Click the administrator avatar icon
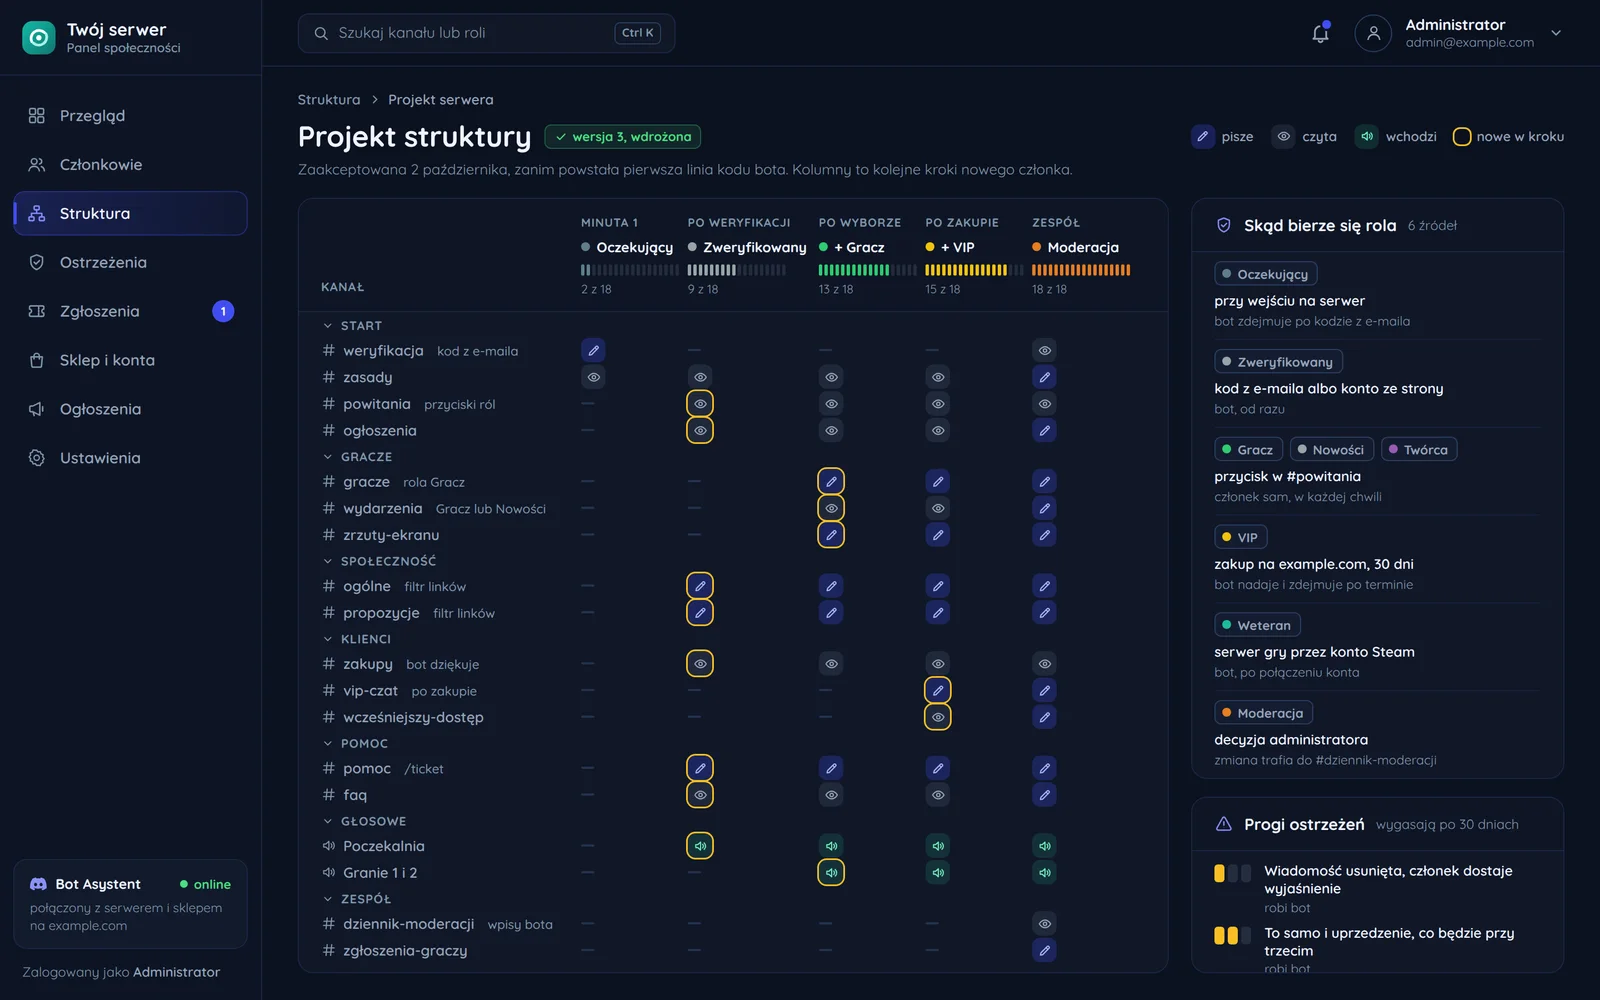The image size is (1600, 1000). (x=1373, y=33)
